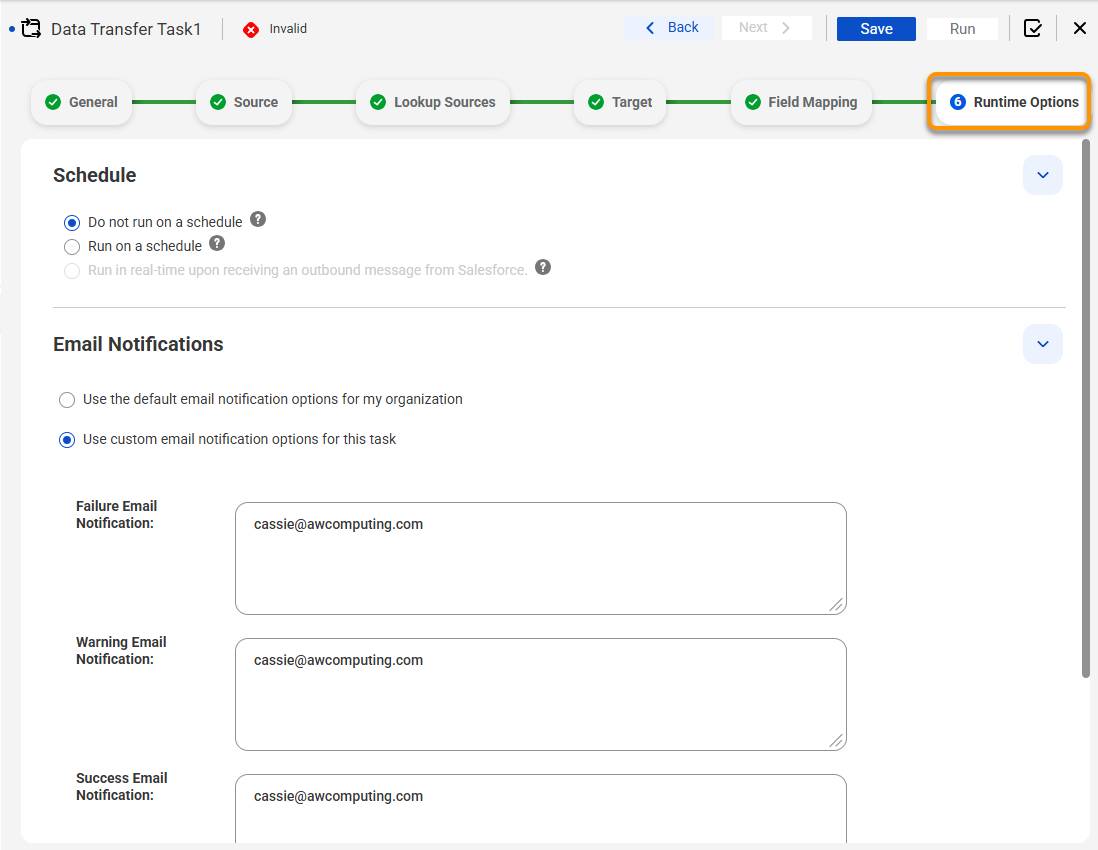Go to the General step

click(x=81, y=102)
